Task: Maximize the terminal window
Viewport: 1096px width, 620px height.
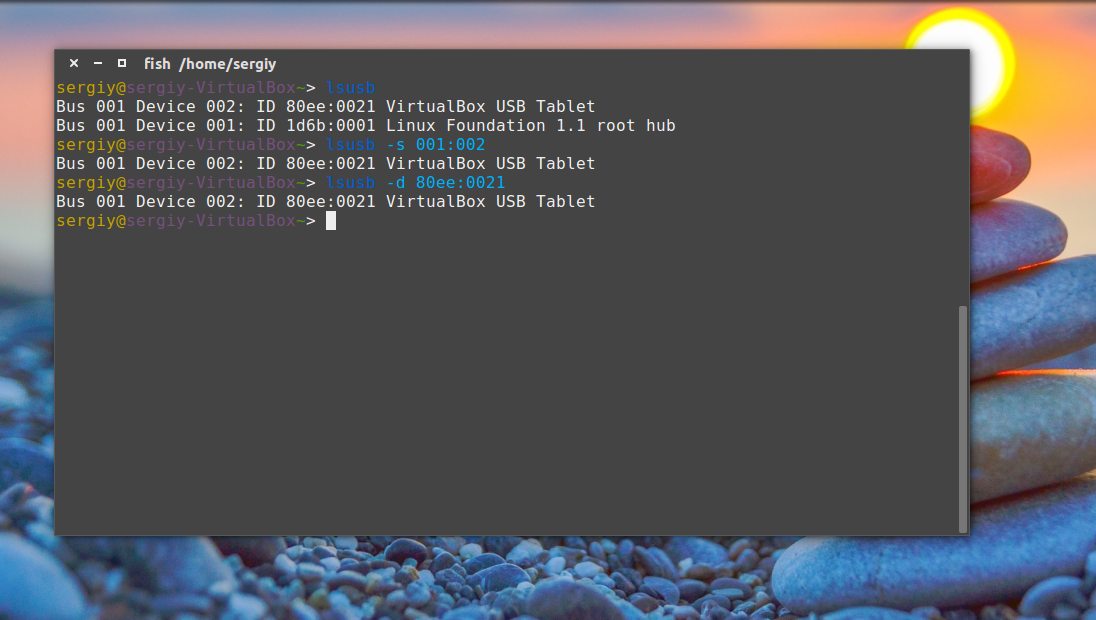Action: coord(122,63)
